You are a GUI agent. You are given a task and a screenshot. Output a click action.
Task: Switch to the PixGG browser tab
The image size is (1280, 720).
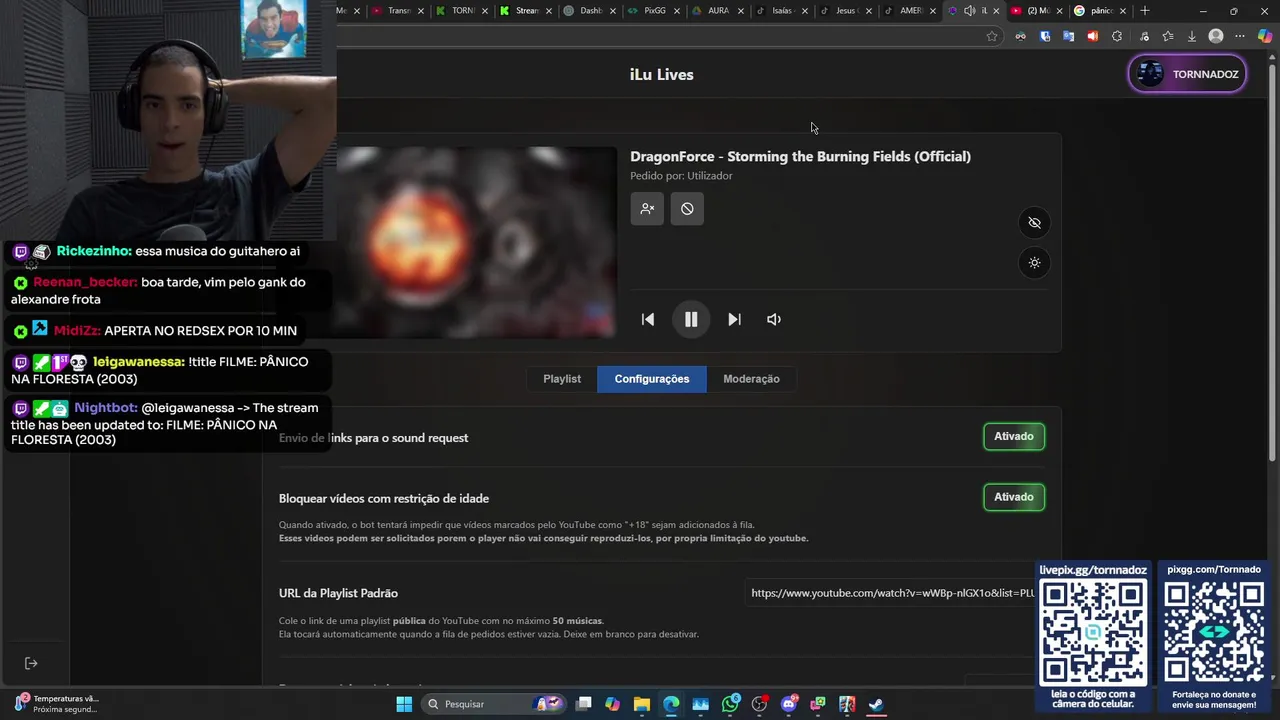pos(654,11)
